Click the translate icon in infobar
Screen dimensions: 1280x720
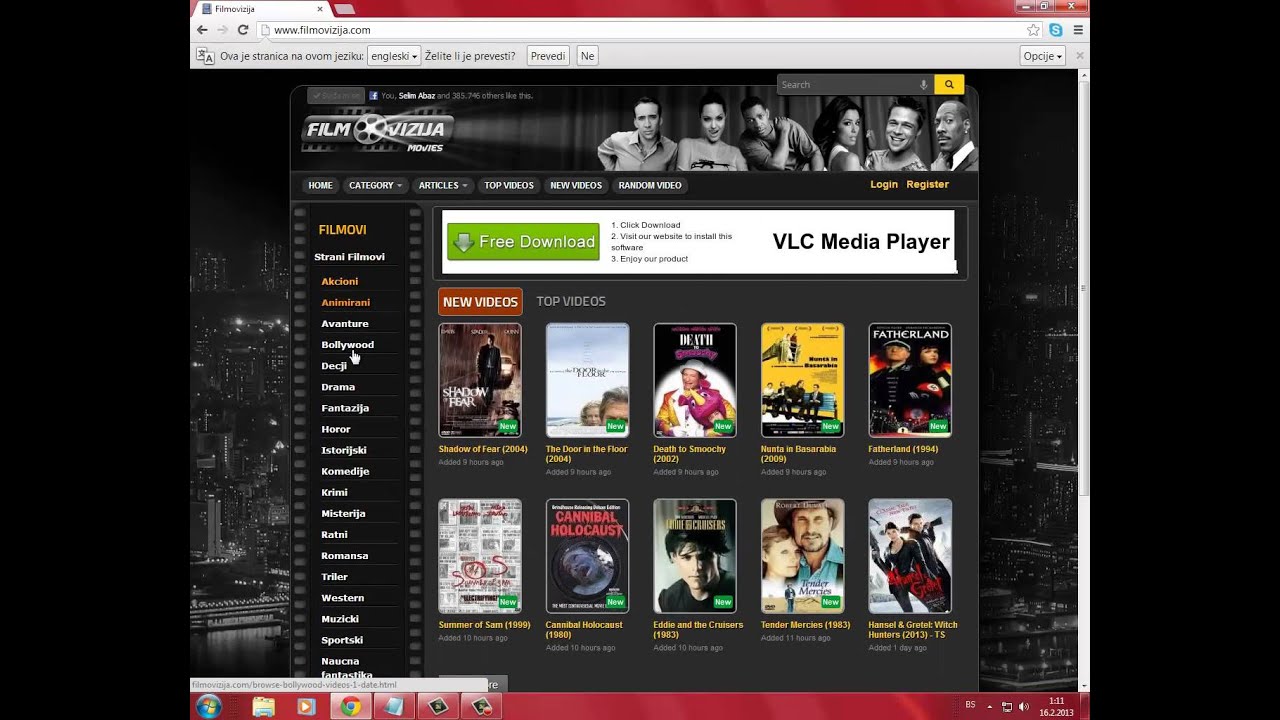click(205, 56)
